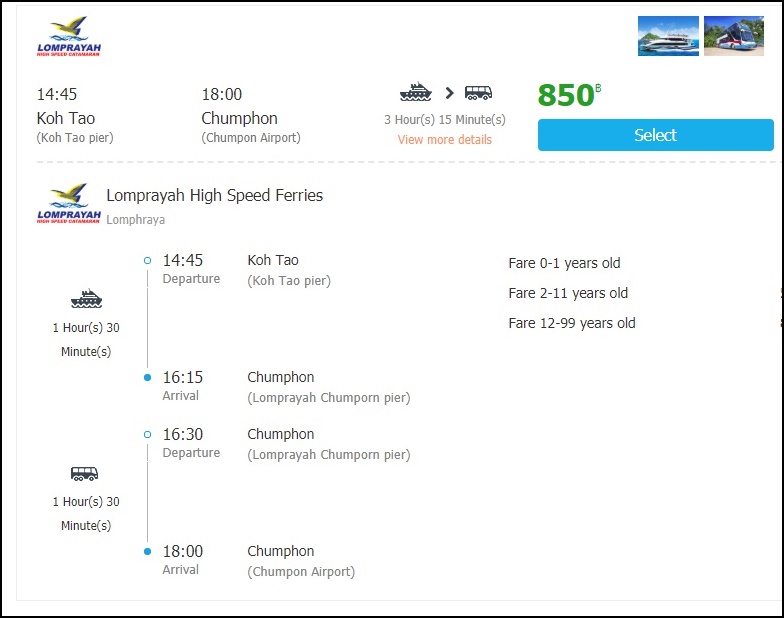Click the 850 baht price
This screenshot has height=618, width=784.
[567, 95]
